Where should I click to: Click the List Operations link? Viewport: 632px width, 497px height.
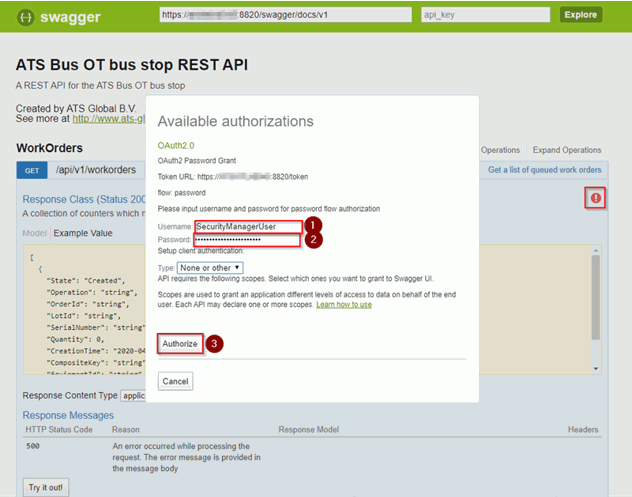(x=500, y=150)
